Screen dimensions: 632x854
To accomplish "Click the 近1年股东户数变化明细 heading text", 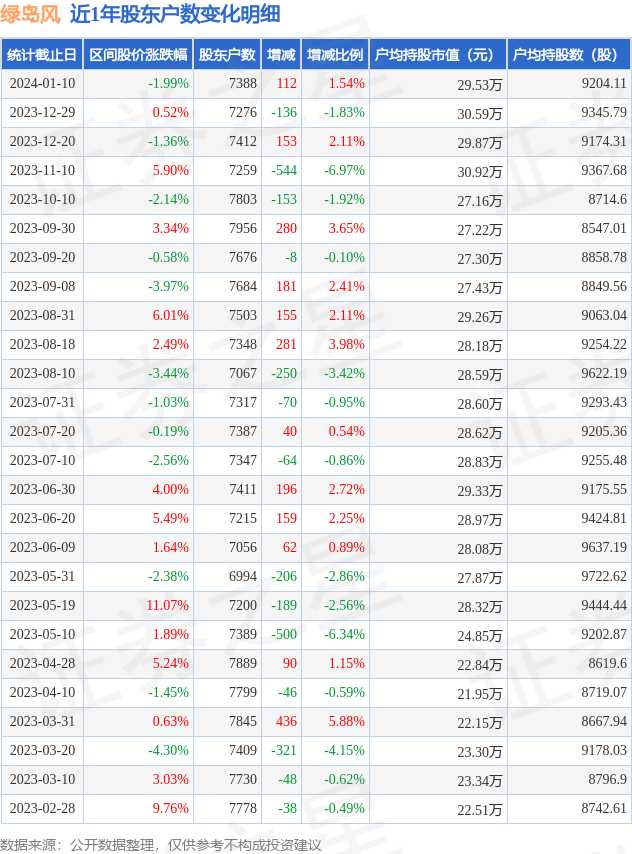I will (x=175, y=14).
